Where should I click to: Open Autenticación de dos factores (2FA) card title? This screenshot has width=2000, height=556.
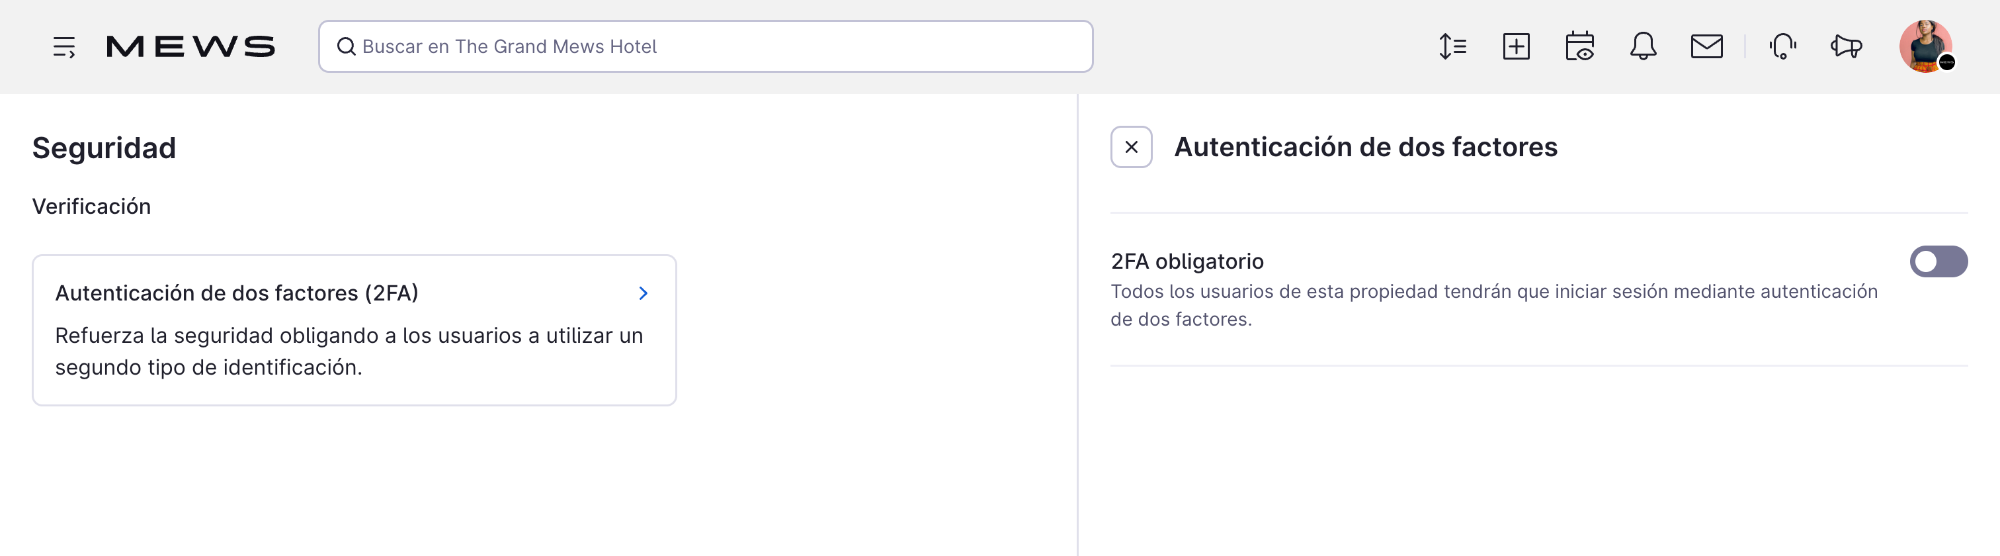tap(237, 293)
